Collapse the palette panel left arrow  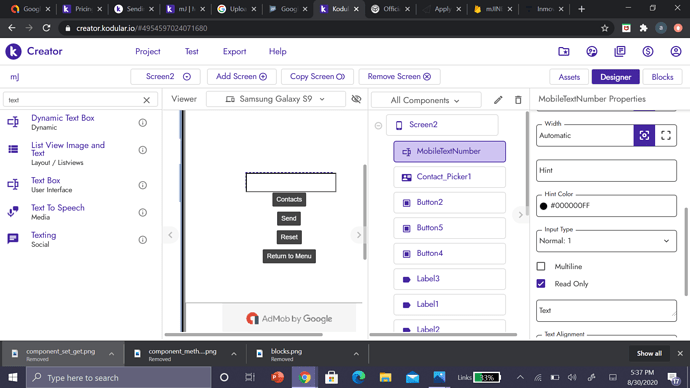point(170,235)
